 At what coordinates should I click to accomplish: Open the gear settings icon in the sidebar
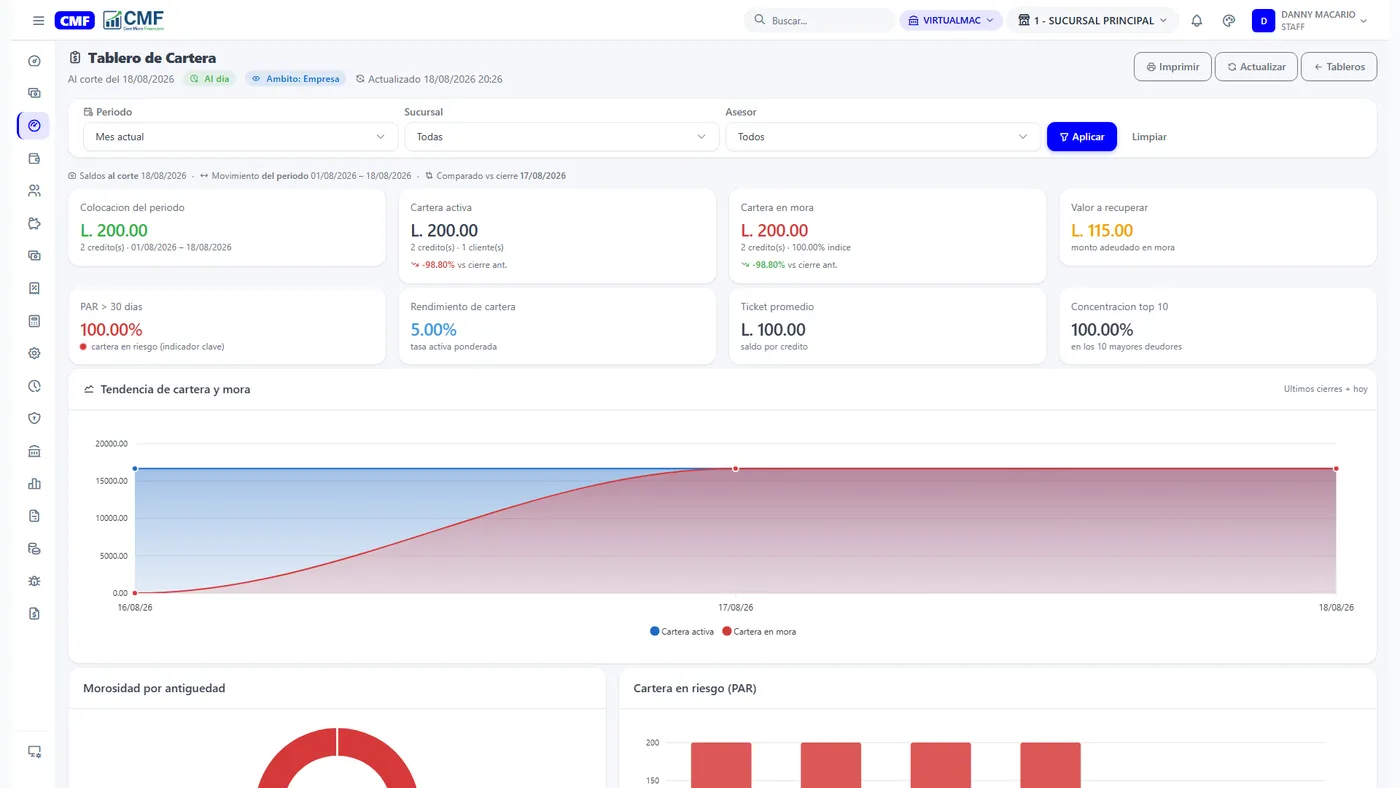(34, 353)
